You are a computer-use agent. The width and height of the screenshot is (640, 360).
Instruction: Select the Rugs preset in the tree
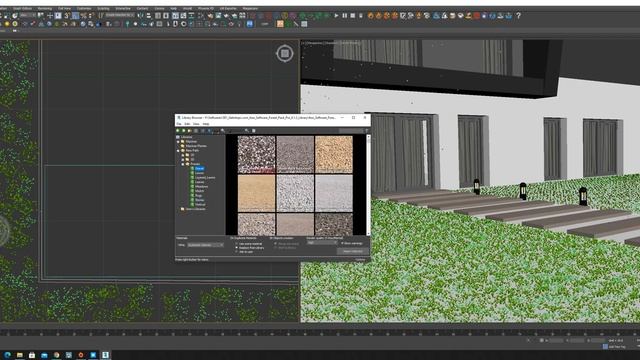point(199,196)
